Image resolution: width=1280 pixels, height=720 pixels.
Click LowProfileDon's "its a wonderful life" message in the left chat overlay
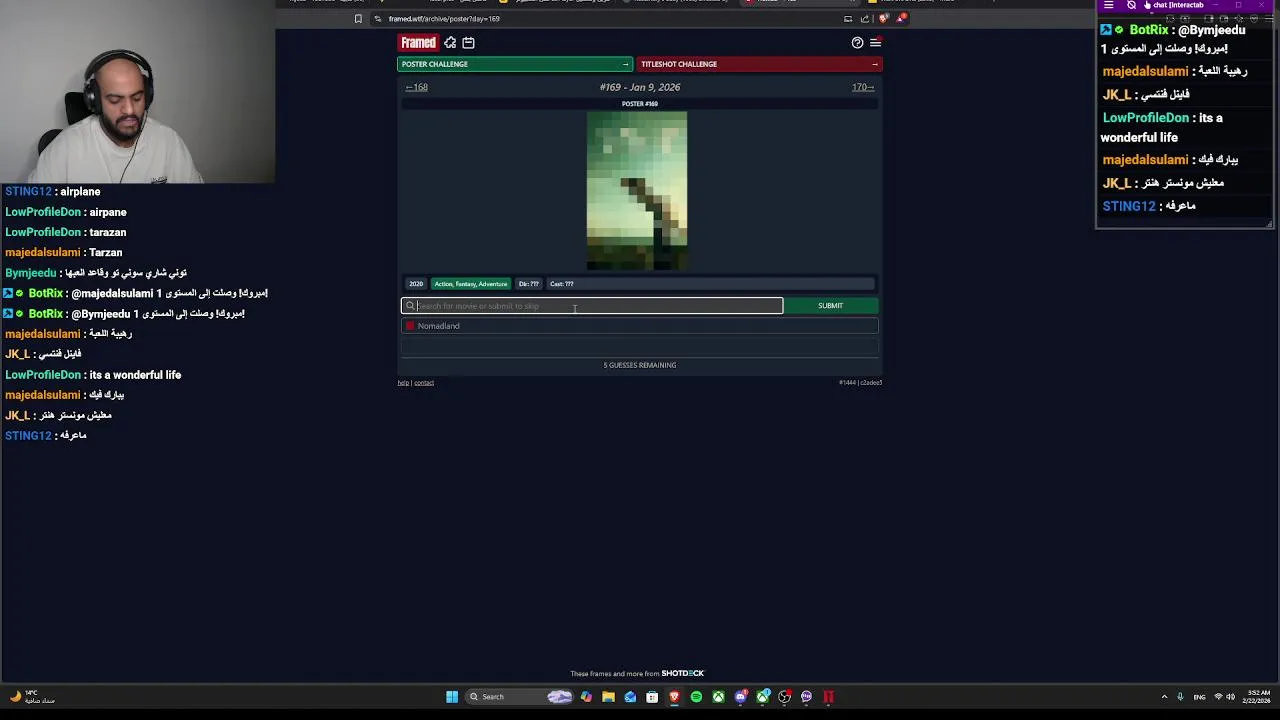(x=93, y=375)
